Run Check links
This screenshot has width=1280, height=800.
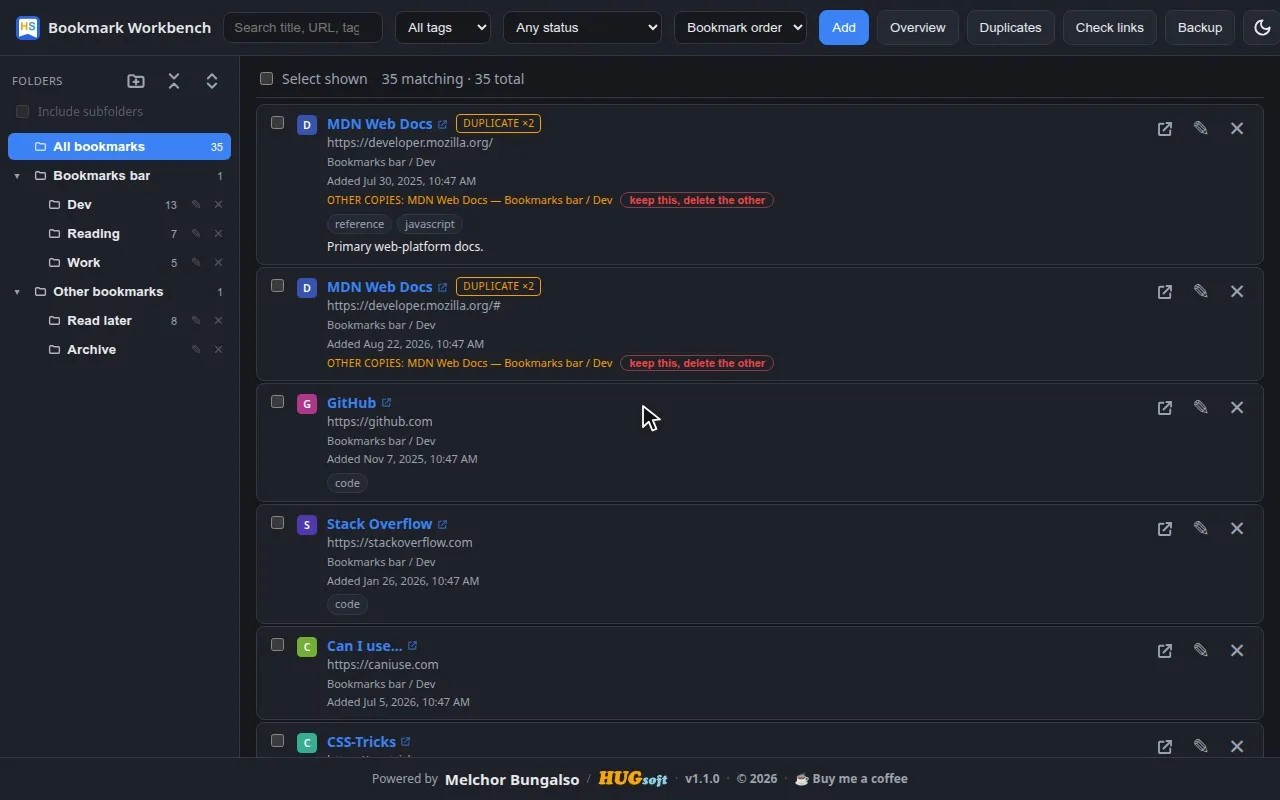point(1109,28)
